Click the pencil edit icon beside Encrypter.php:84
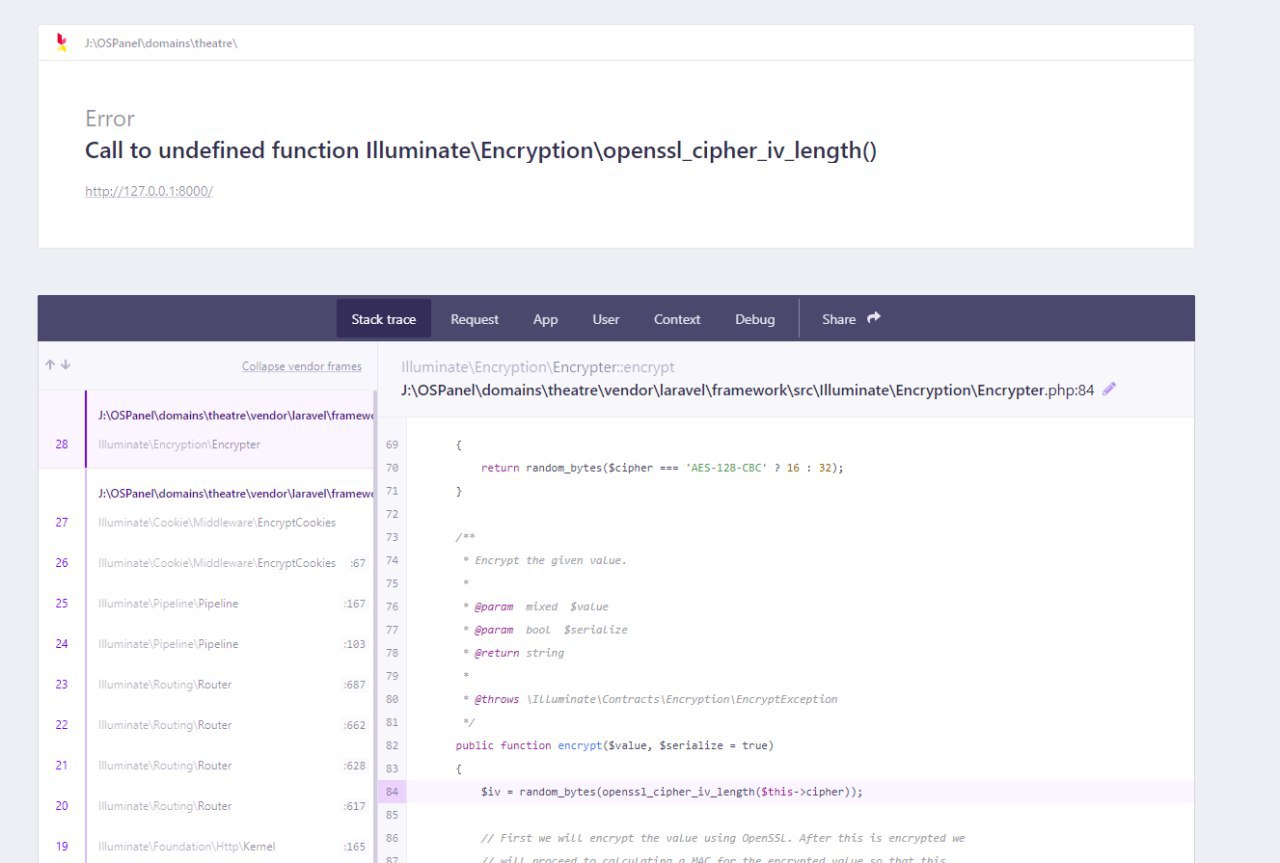 pyautogui.click(x=1109, y=390)
